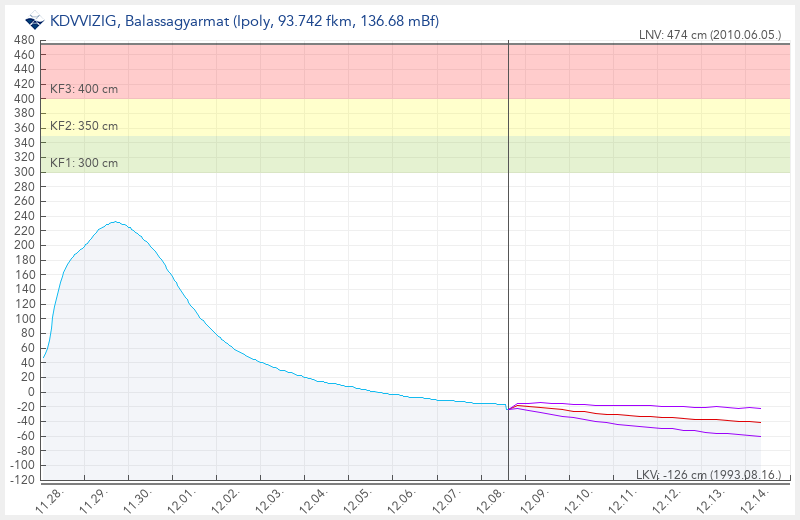800x520 pixels.
Task: Click the green KF1 alert band
Action: coord(300,154)
